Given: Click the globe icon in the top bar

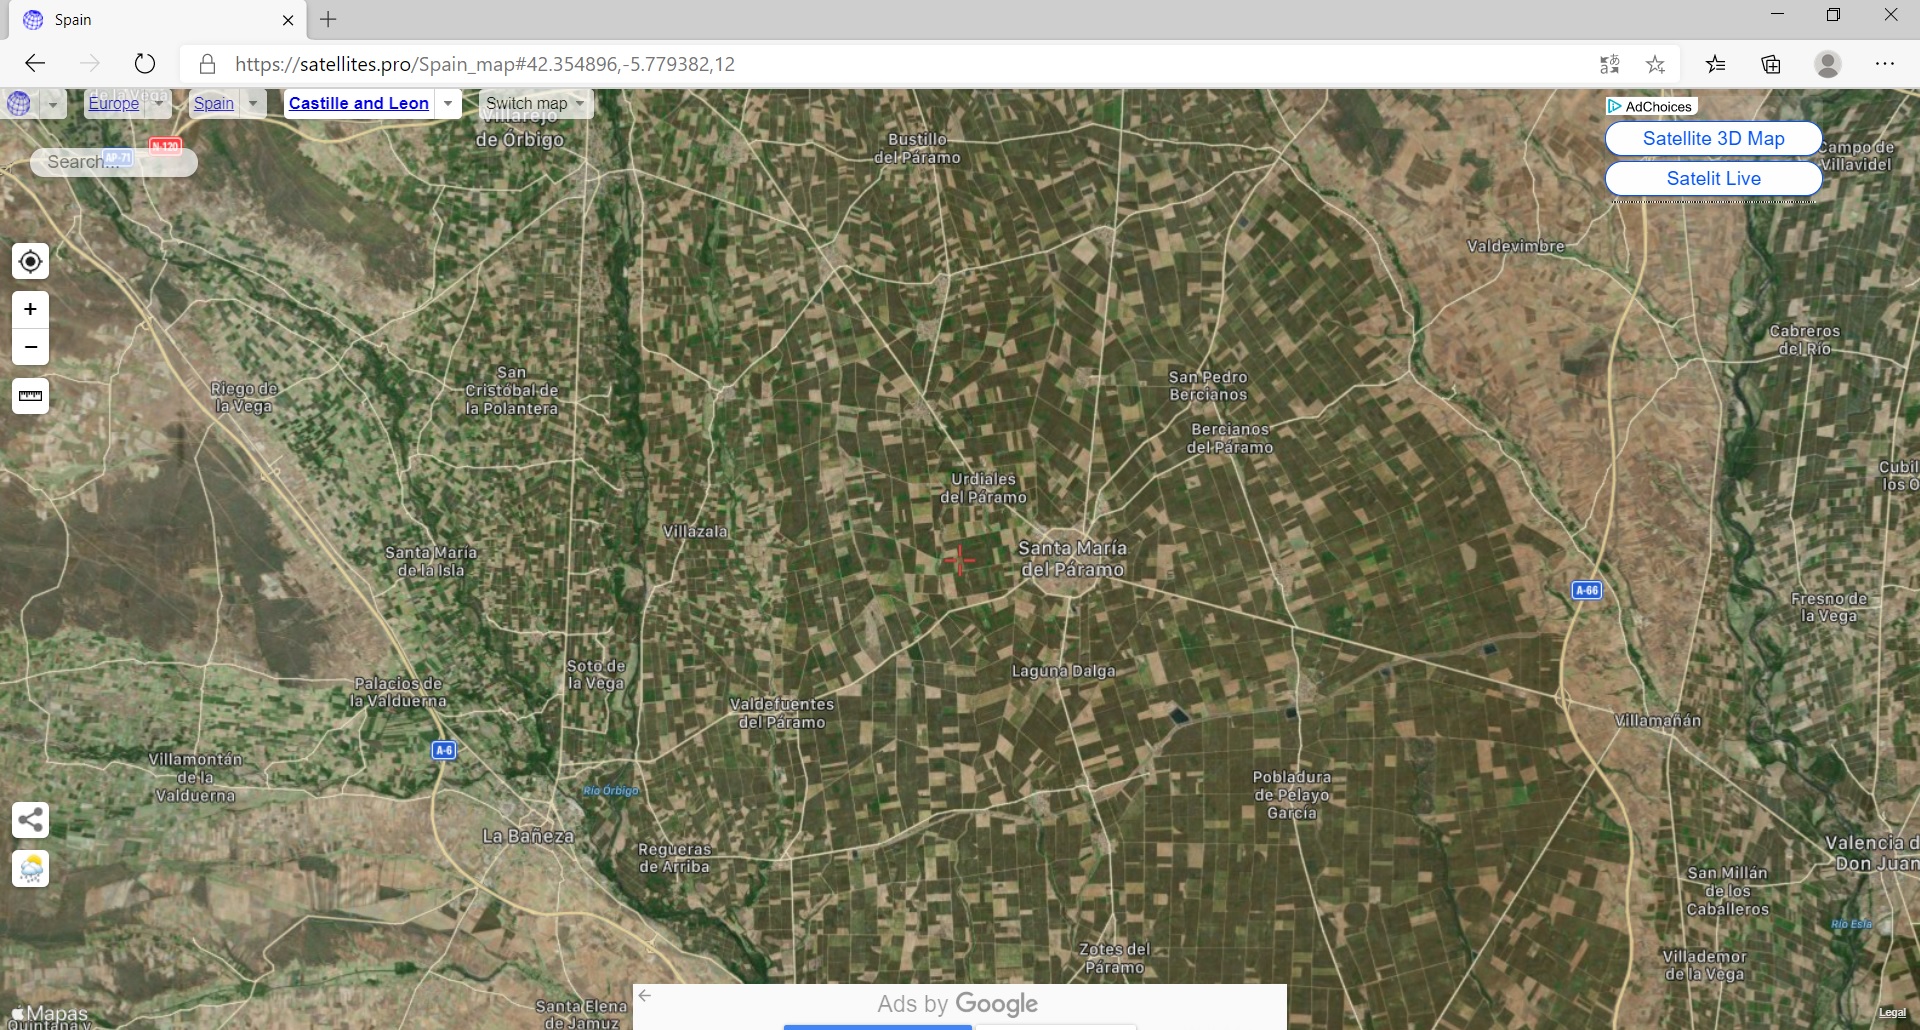Looking at the screenshot, I should [19, 103].
